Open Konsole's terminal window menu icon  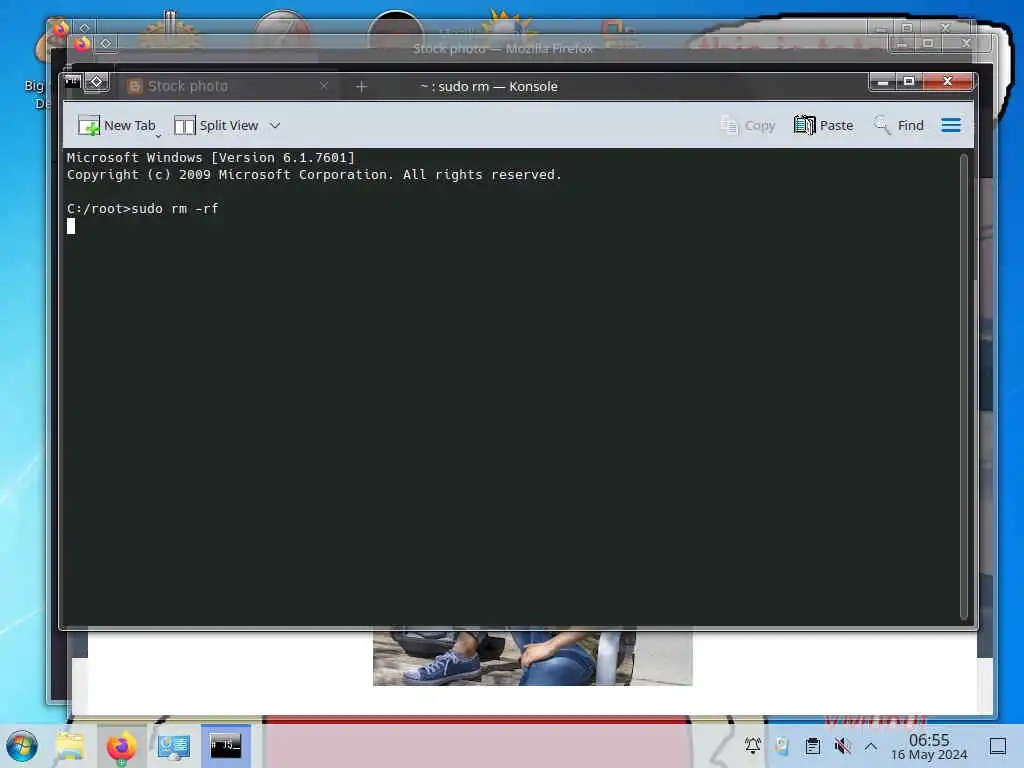72,82
